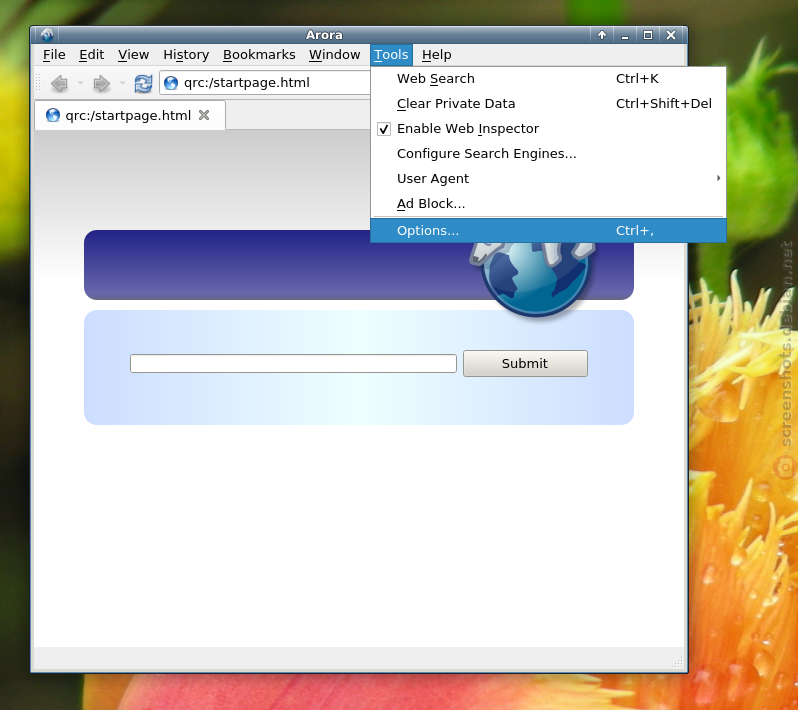The height and width of the screenshot is (710, 798).
Task: Open the Window menu
Action: click(x=334, y=54)
